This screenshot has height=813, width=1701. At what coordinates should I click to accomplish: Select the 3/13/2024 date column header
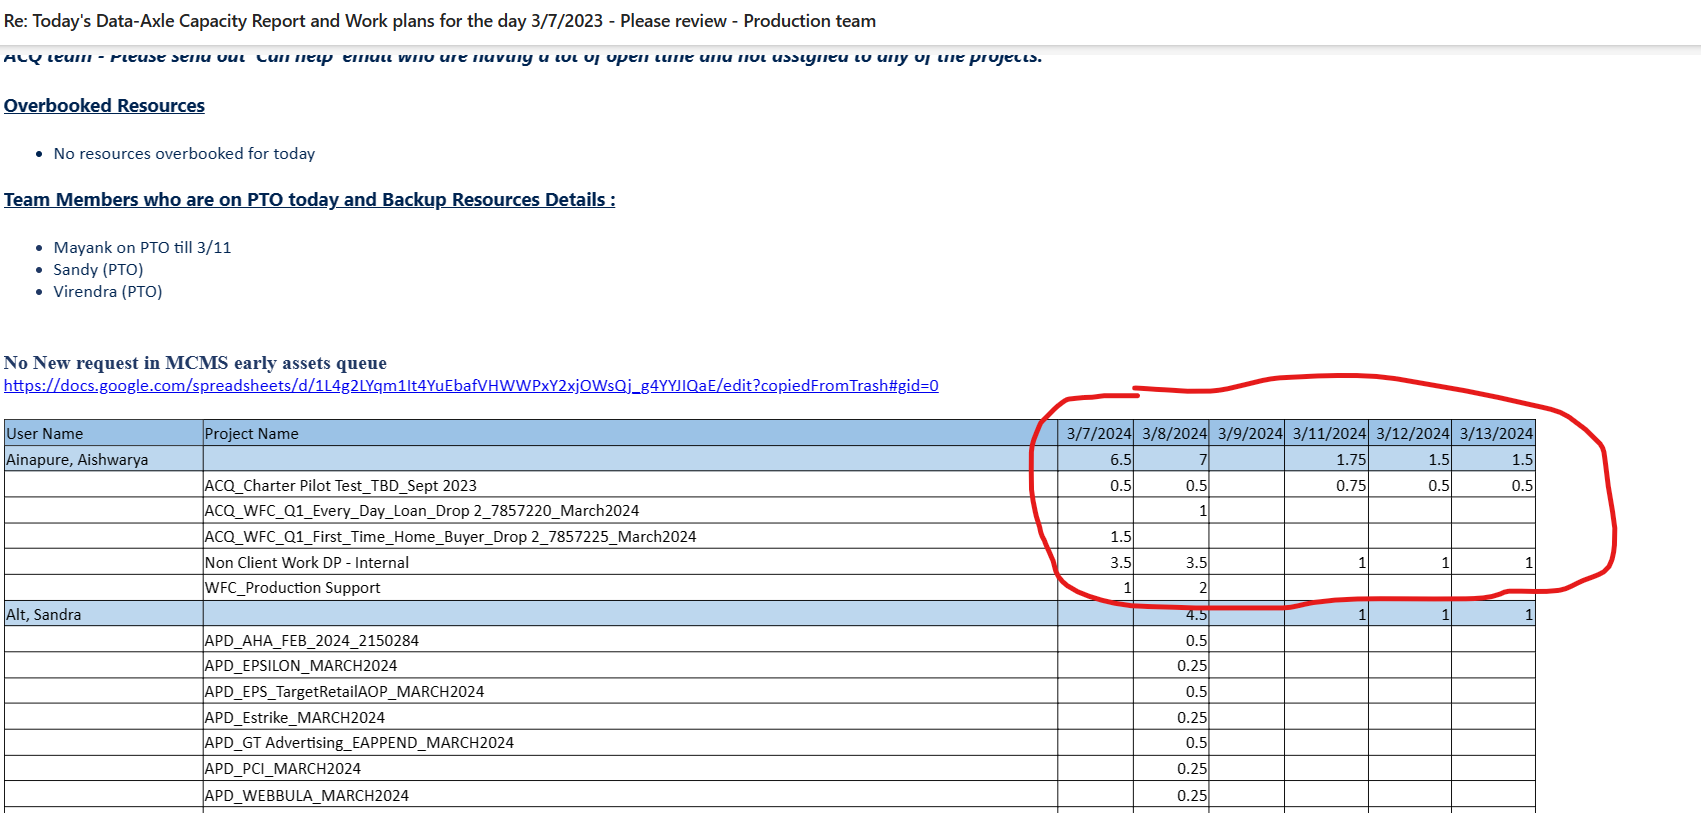tap(1493, 433)
